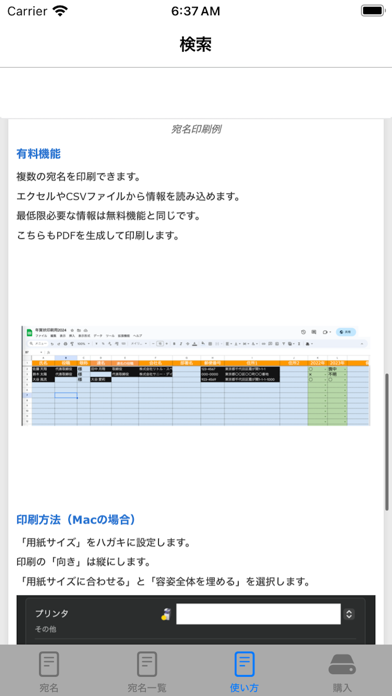Tap text 複数の宛名を印刷できます。
Screen dimensions: 392x696
[79, 177]
